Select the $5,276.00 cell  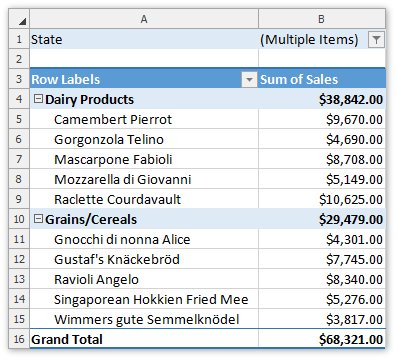[322, 299]
